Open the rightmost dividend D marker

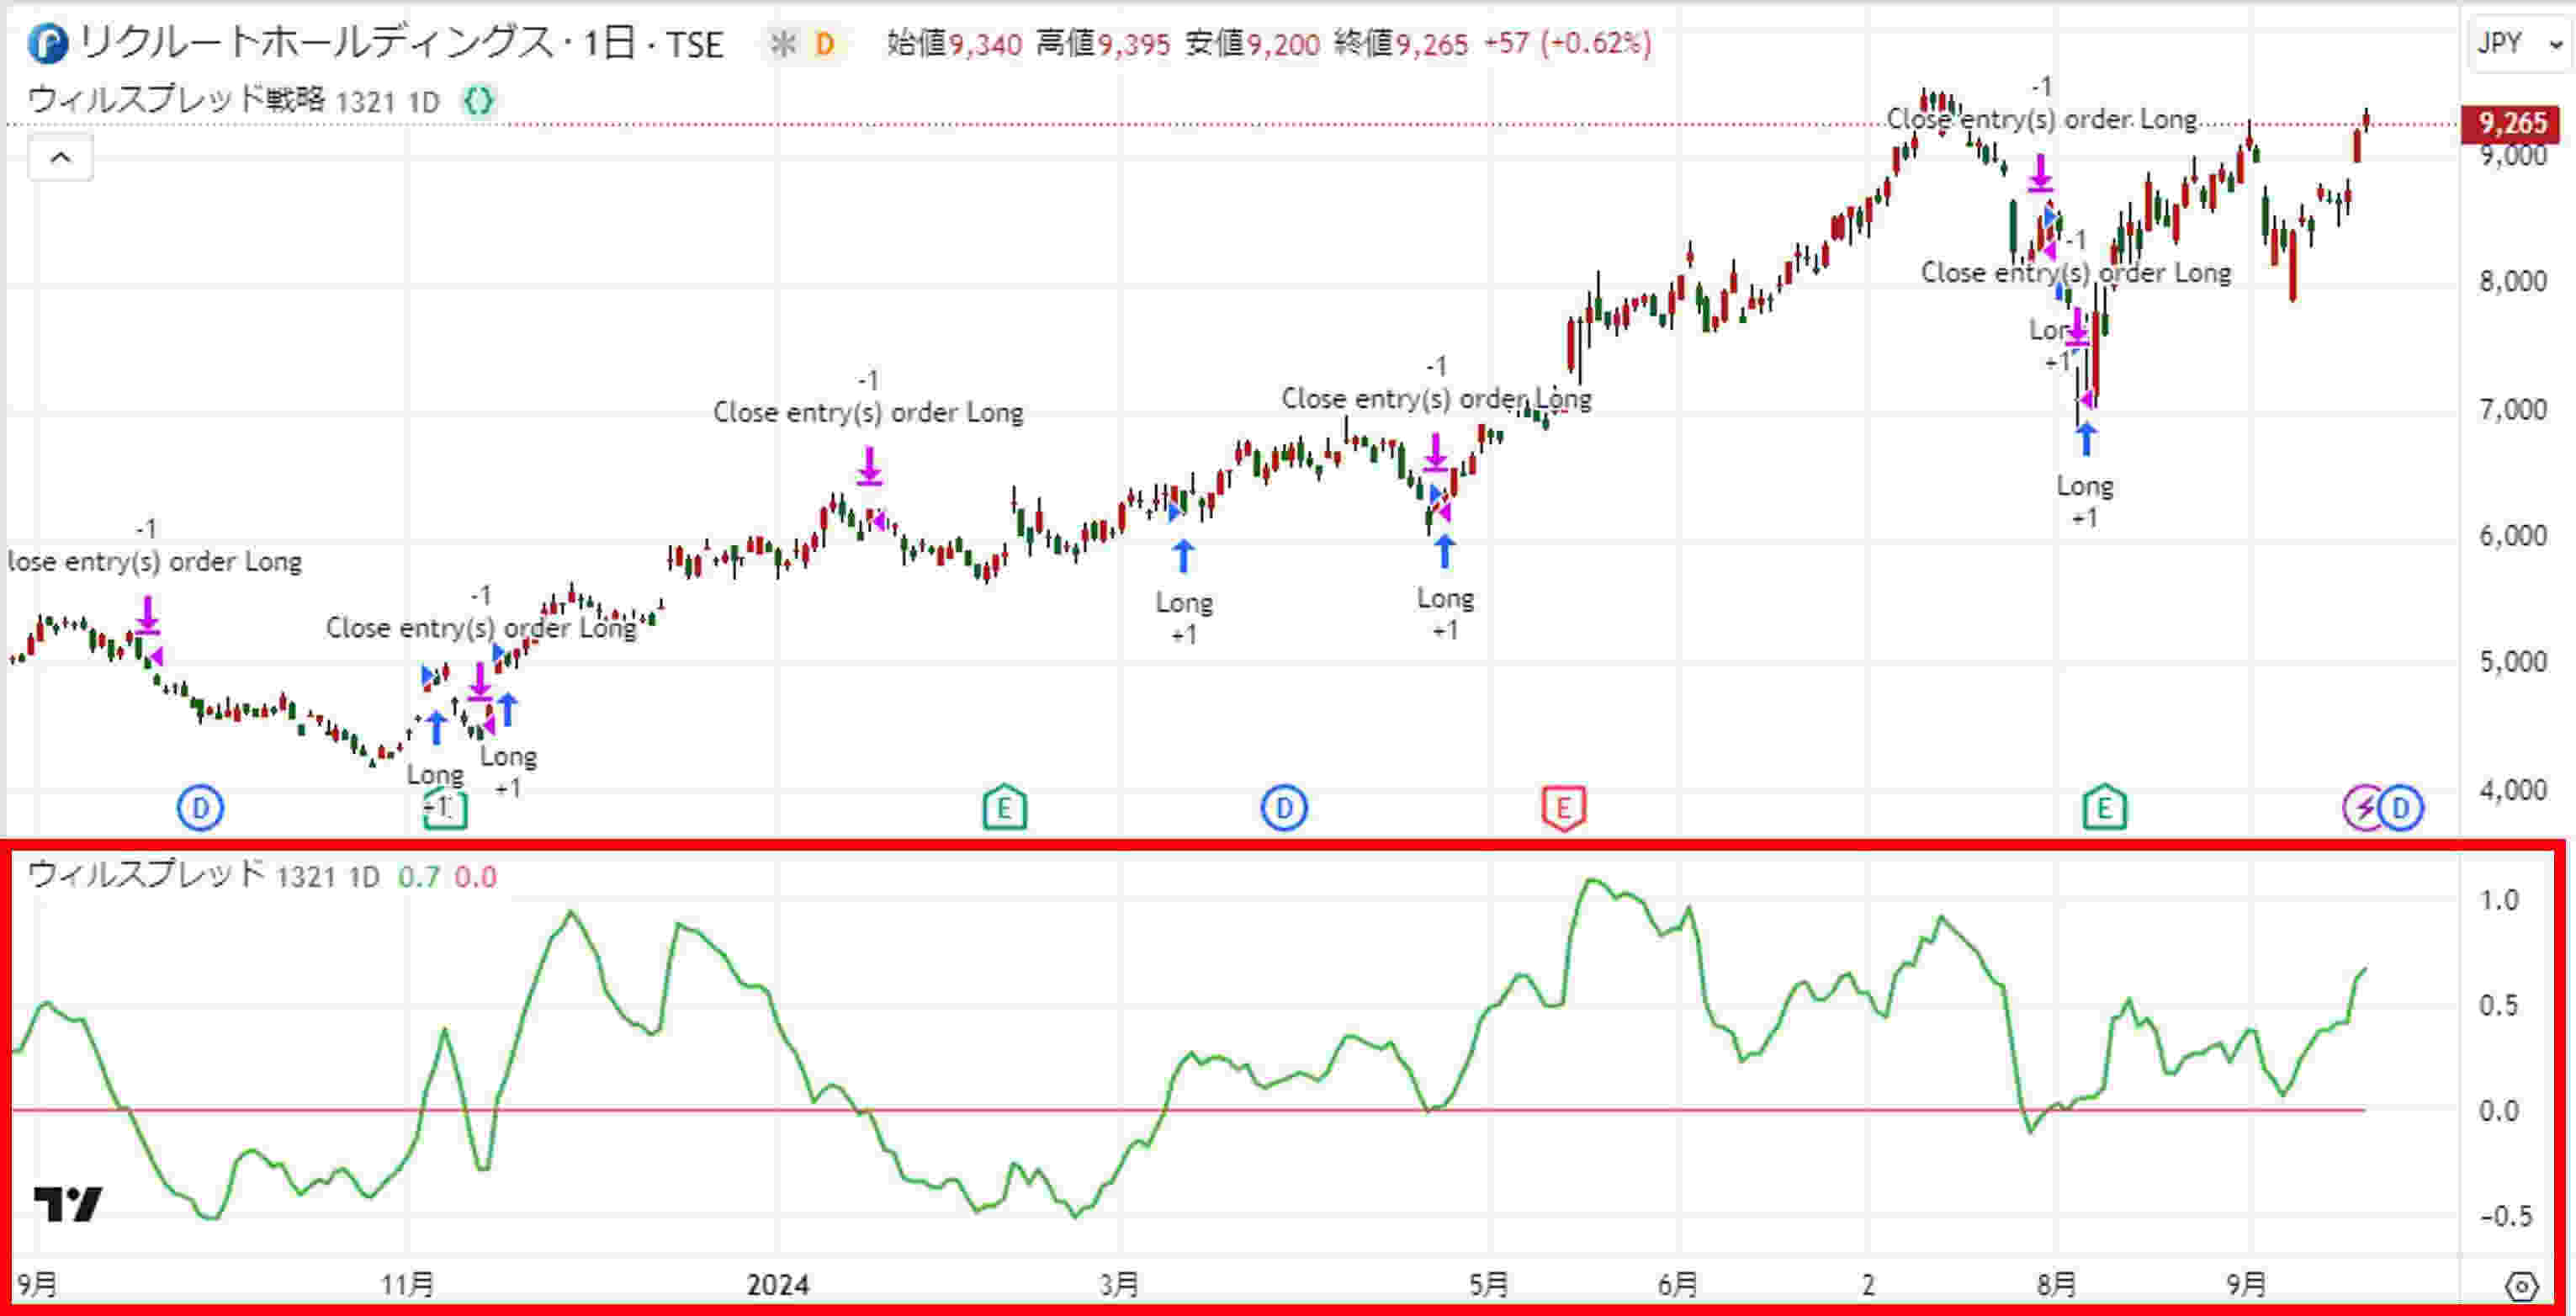point(2402,807)
